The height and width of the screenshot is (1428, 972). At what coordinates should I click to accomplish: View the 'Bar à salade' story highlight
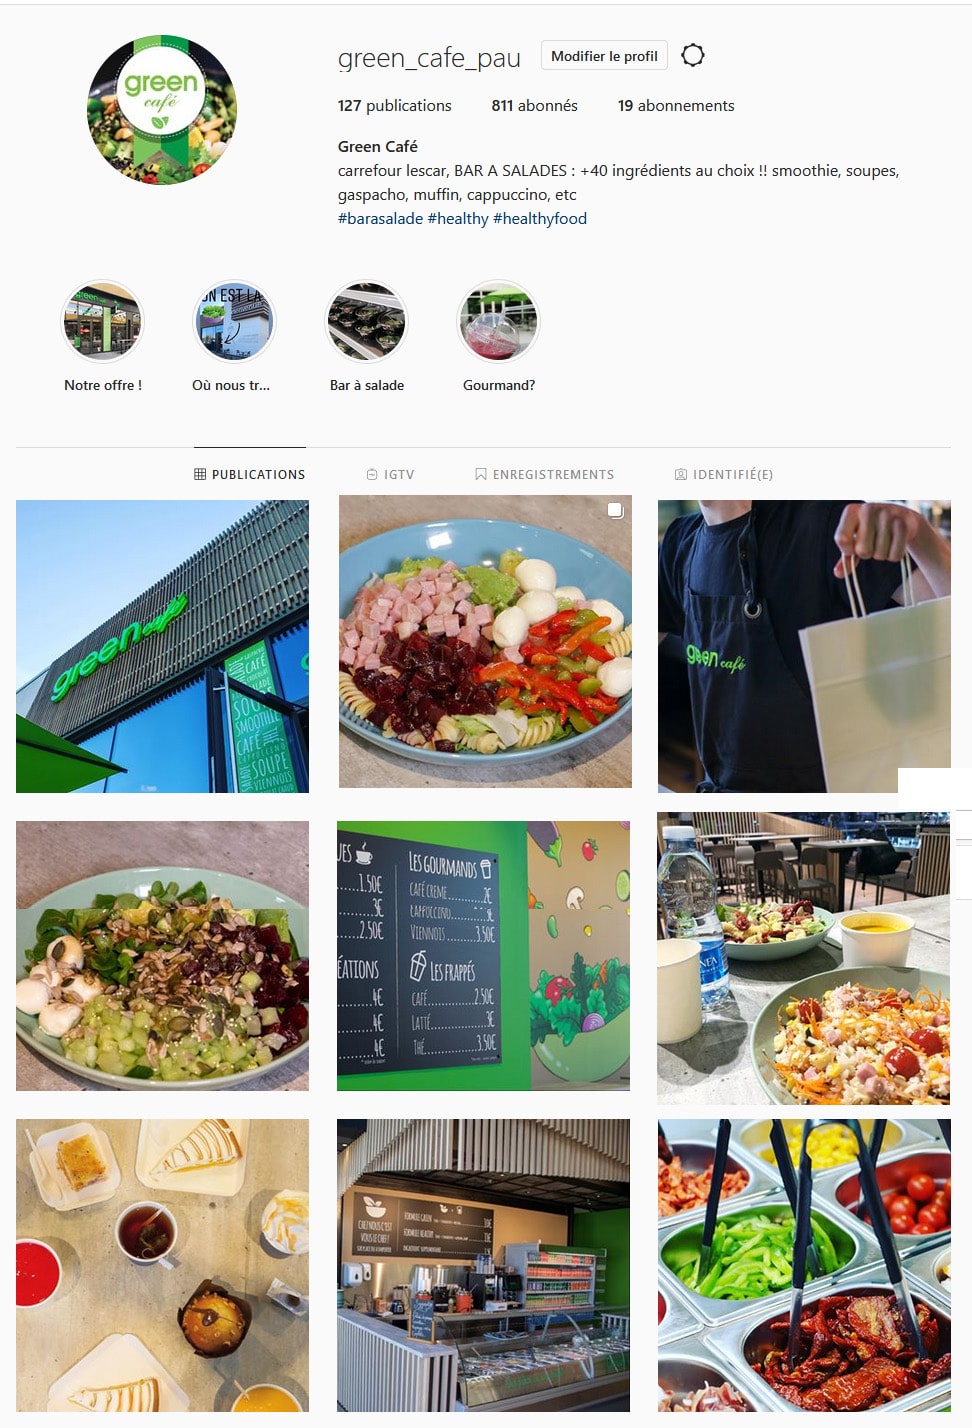click(367, 321)
